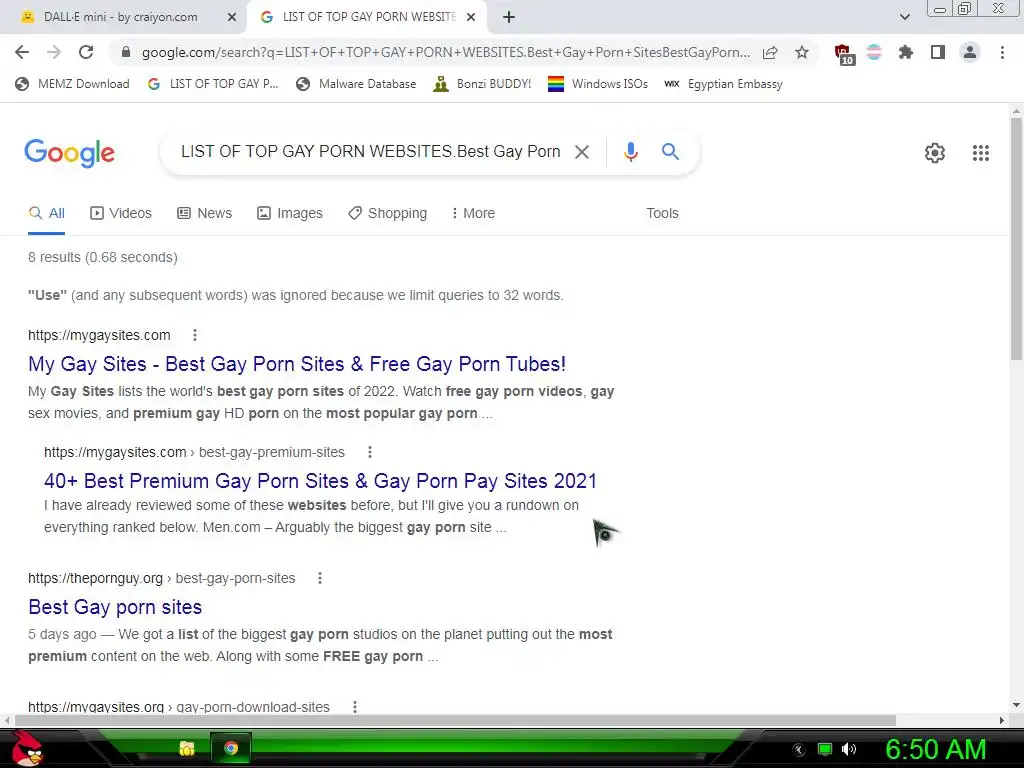Screen dimensions: 1024x768
Task: Click the scroll-right arrow of horizontal scrollbar
Action: point(1002,720)
